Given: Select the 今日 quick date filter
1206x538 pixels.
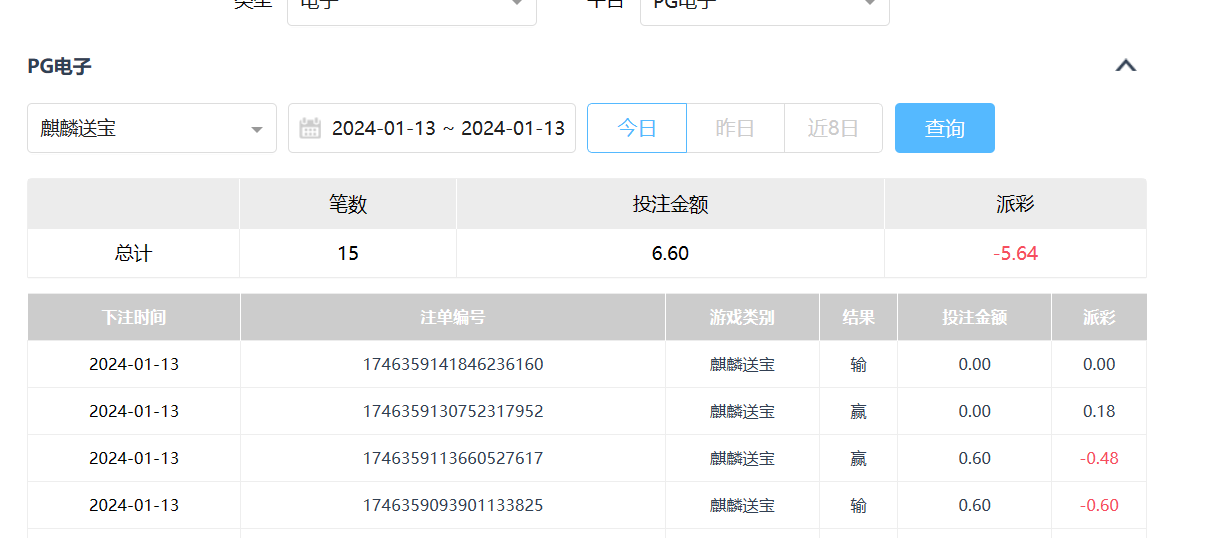Looking at the screenshot, I should [x=637, y=128].
